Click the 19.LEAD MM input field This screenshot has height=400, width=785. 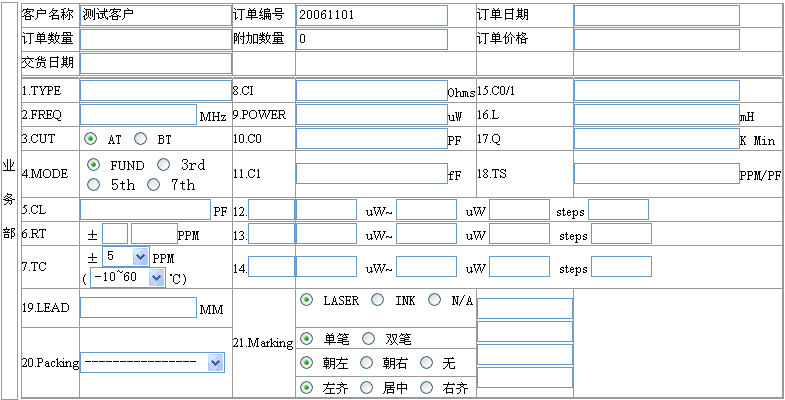138,307
